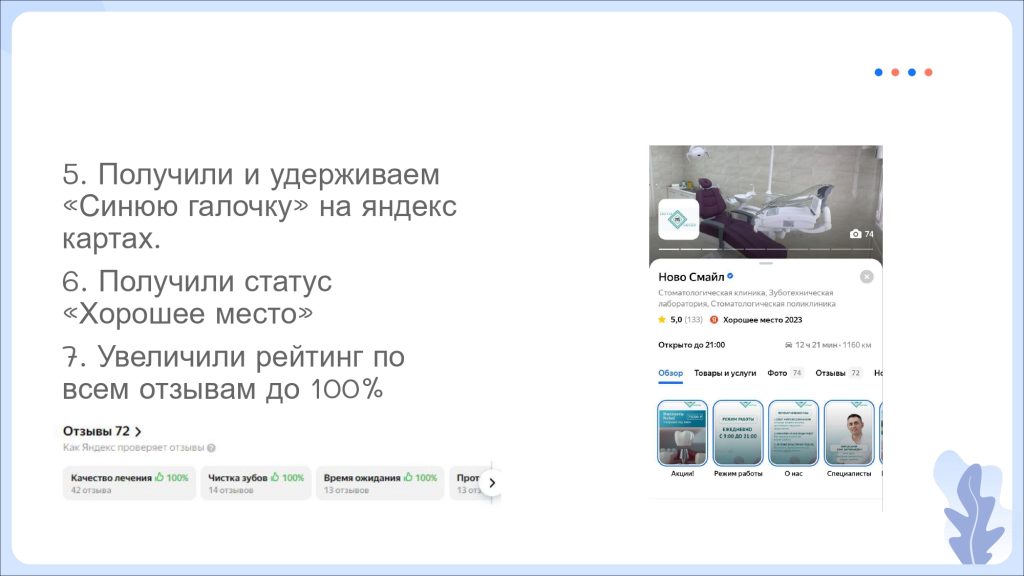Click the 13 отзывов under Время ожидания
This screenshot has height=576, width=1024.
point(346,490)
